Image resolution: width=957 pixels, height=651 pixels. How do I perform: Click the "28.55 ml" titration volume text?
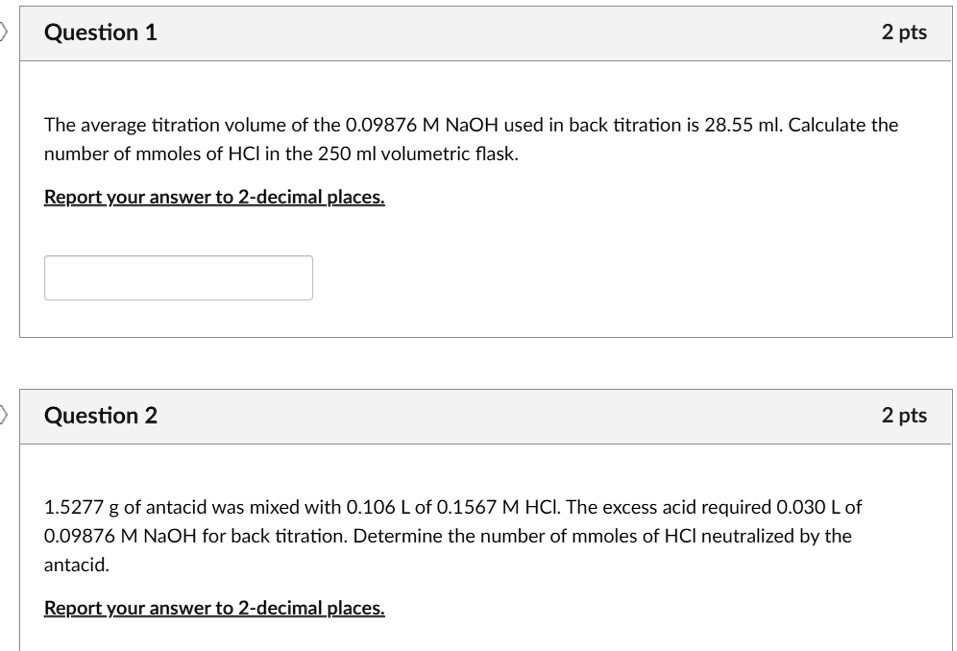tap(743, 125)
